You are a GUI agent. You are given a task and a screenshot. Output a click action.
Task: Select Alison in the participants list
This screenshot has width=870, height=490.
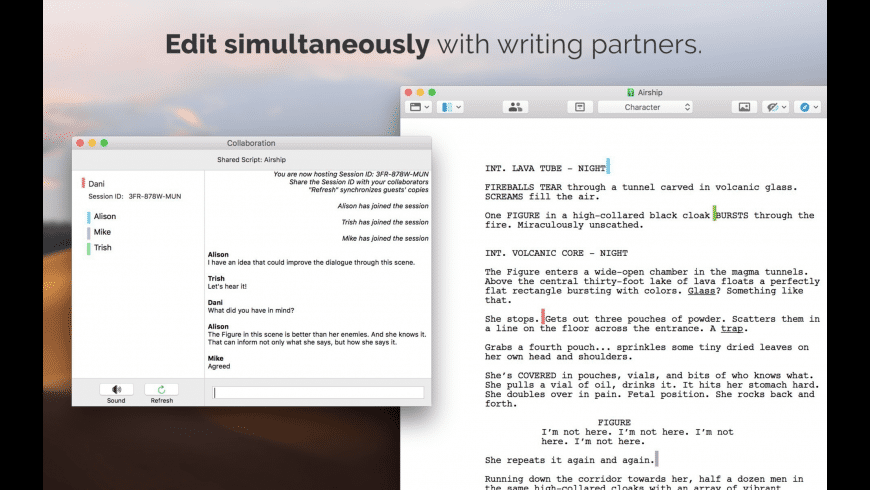[x=105, y=216]
